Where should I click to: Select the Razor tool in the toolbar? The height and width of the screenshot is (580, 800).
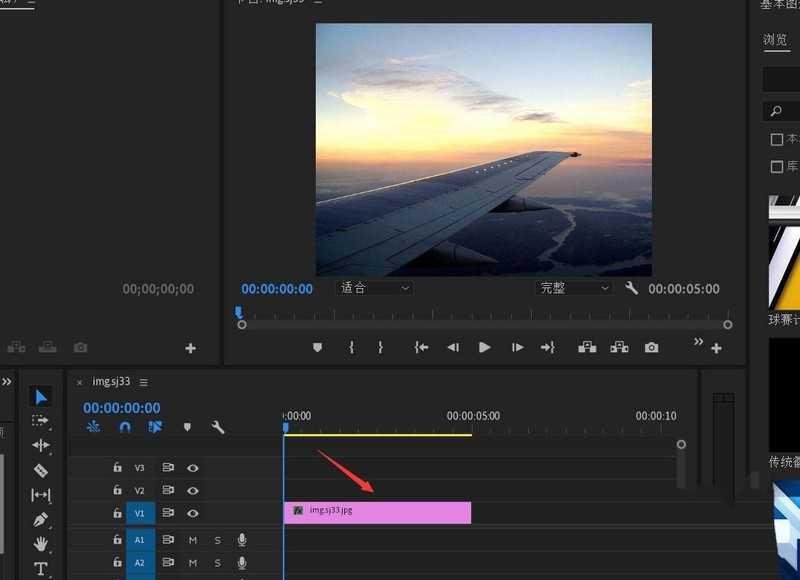coord(40,470)
